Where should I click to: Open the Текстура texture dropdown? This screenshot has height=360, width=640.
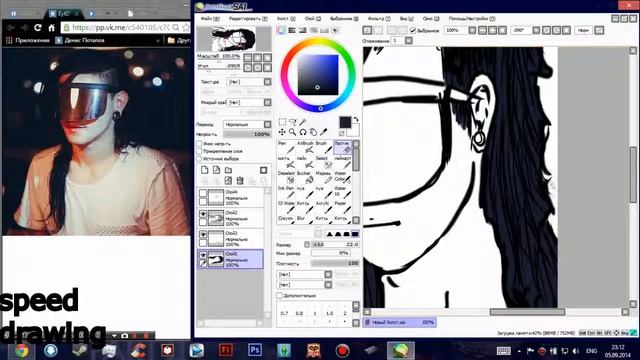tap(267, 82)
